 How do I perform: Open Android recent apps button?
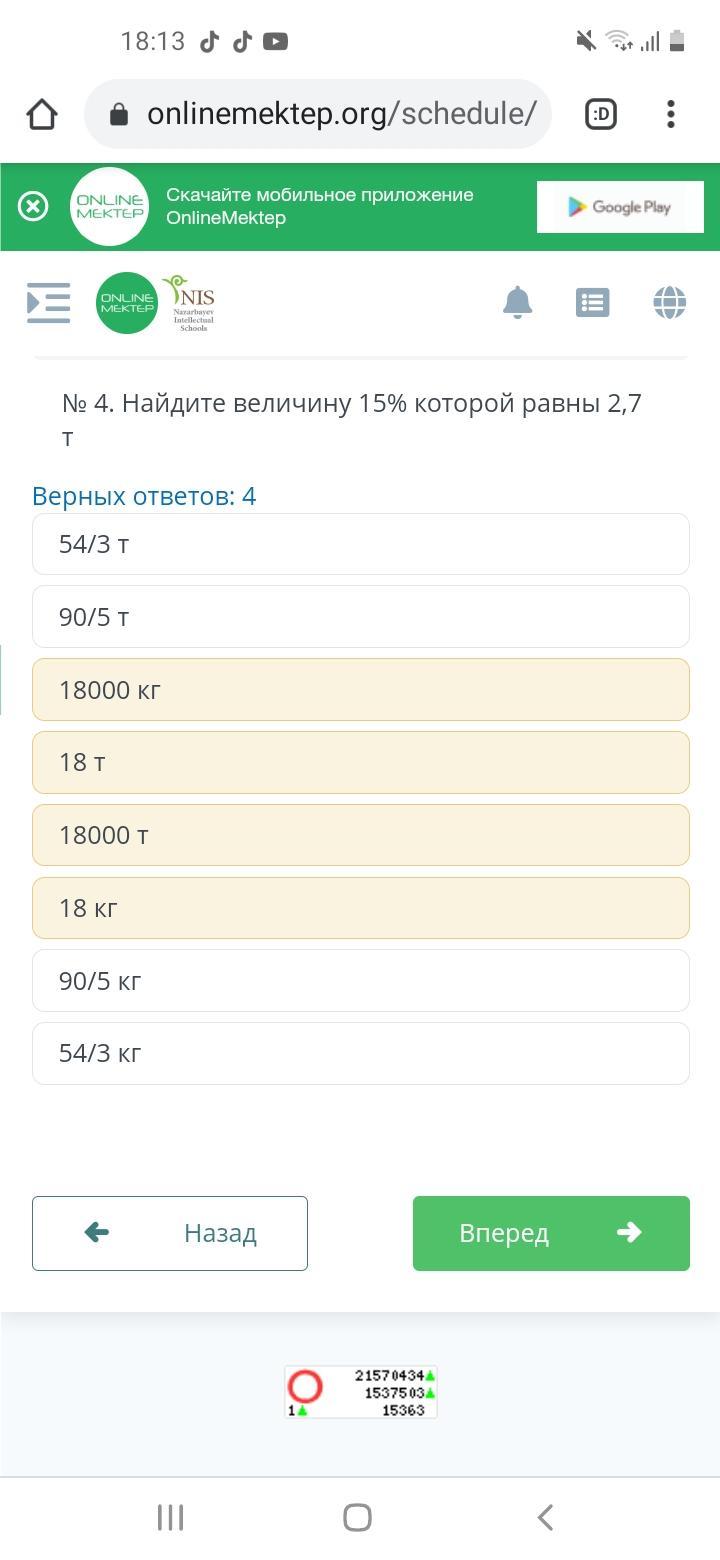tap(170, 1517)
